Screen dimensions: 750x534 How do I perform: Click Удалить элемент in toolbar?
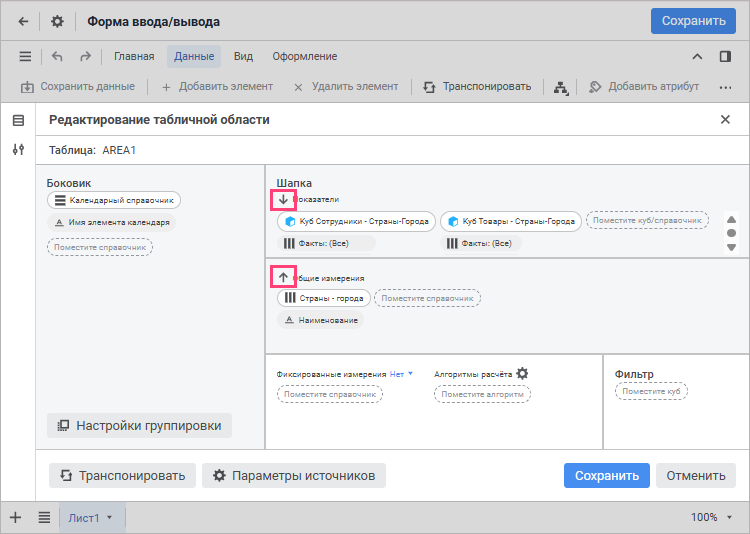(x=346, y=87)
